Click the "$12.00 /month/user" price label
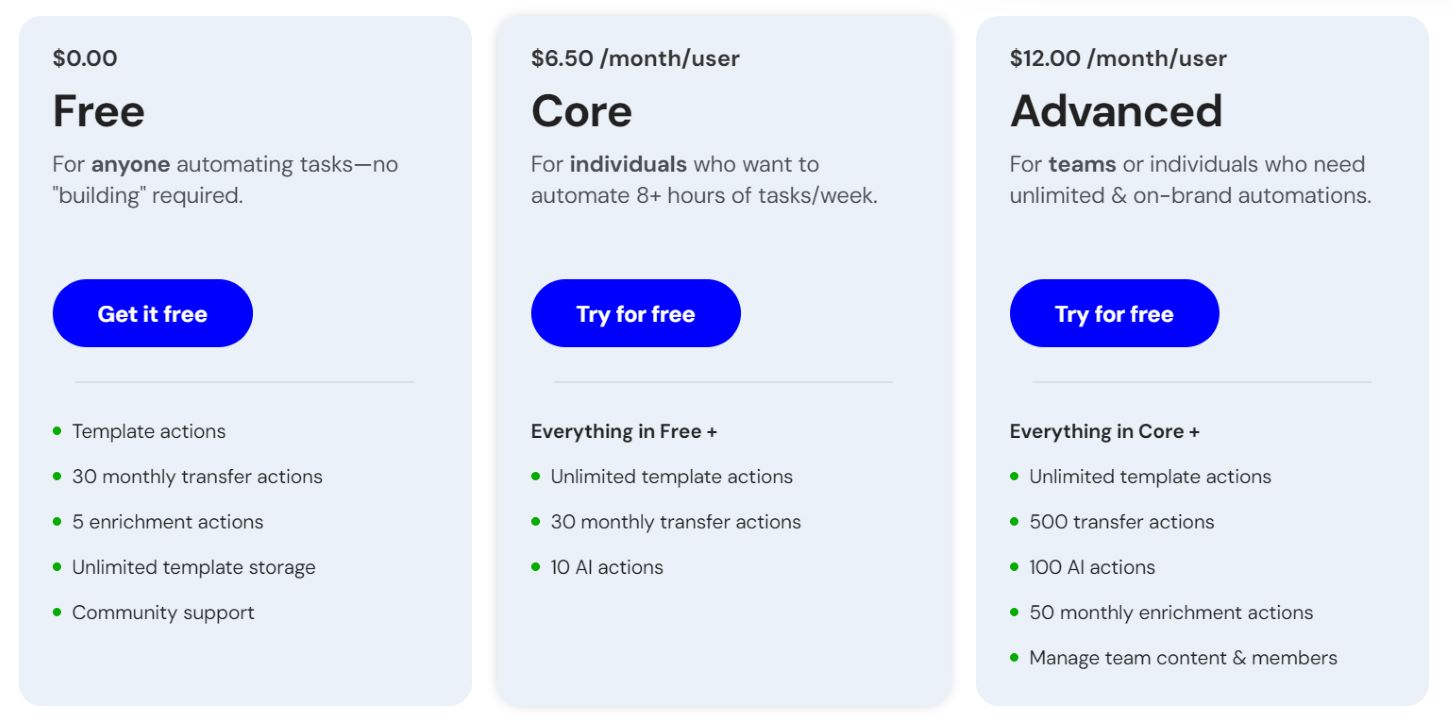Viewport: 1450px width, 725px height. coord(1118,58)
